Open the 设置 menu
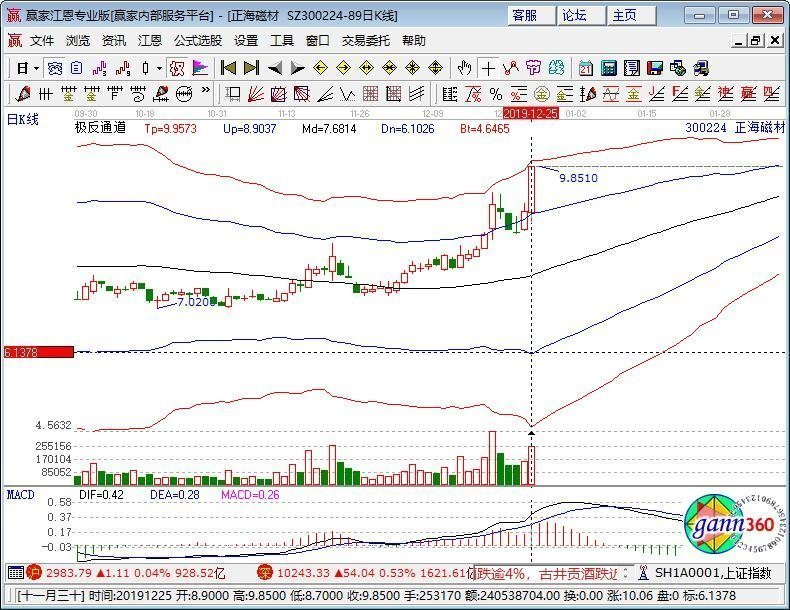The image size is (790, 610). pyautogui.click(x=246, y=40)
